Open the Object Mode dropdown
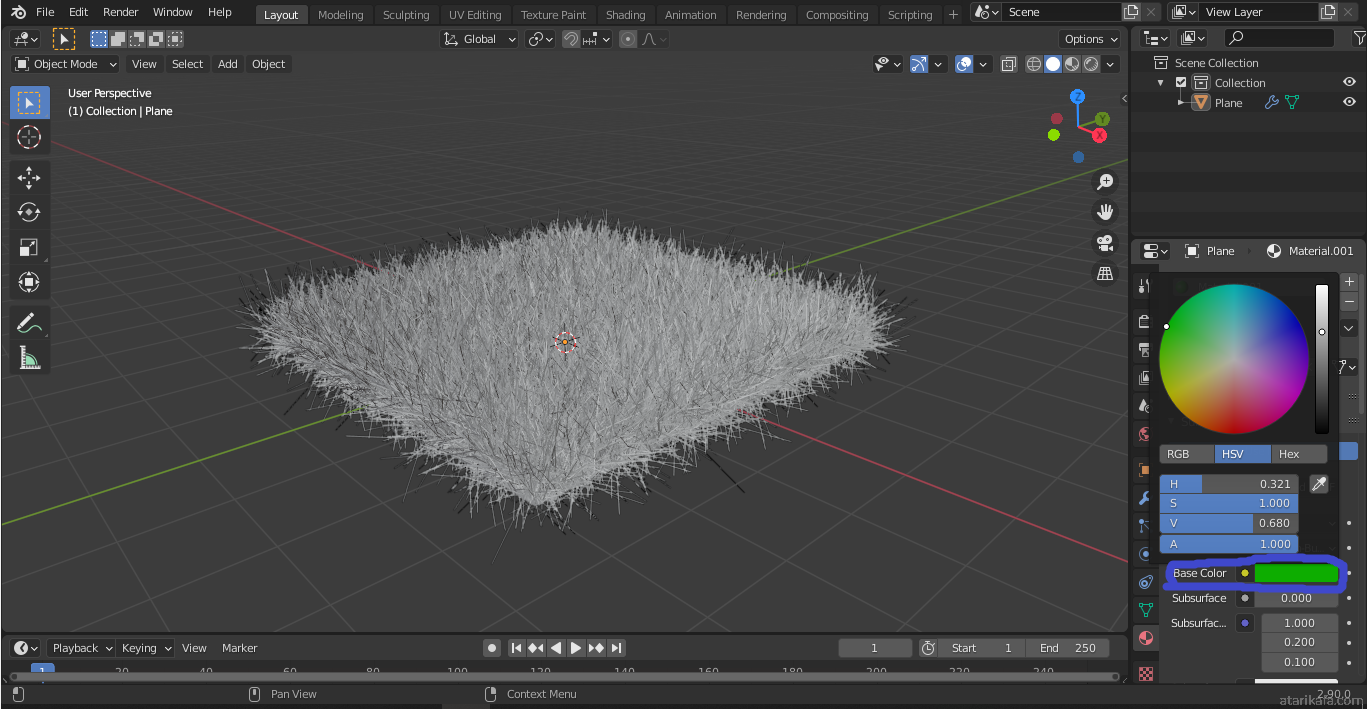Screen dimensions: 1367x709 coord(65,64)
